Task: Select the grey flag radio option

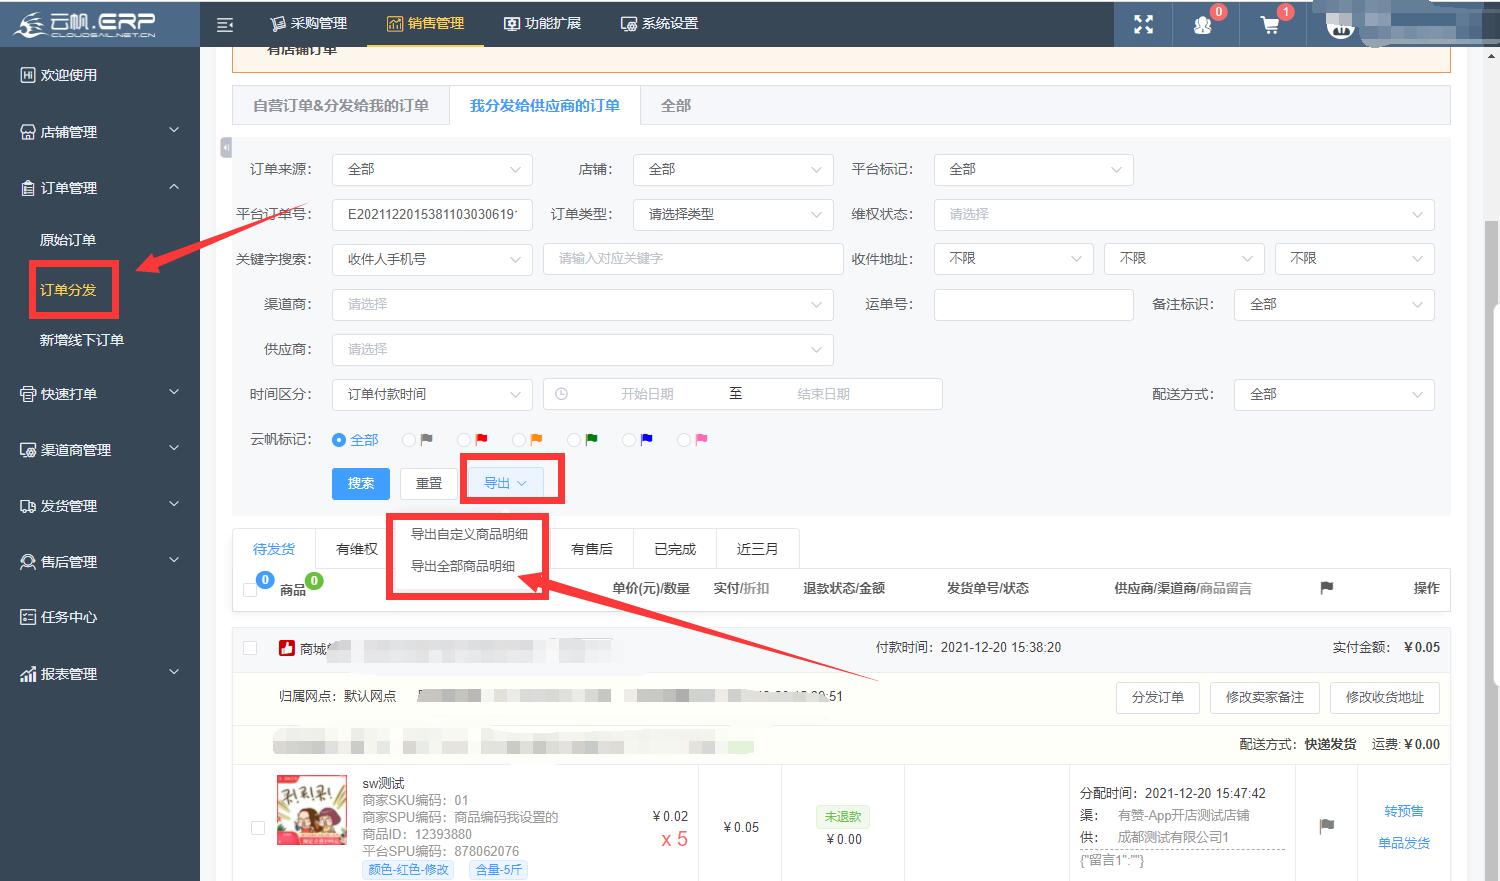Action: pos(409,440)
